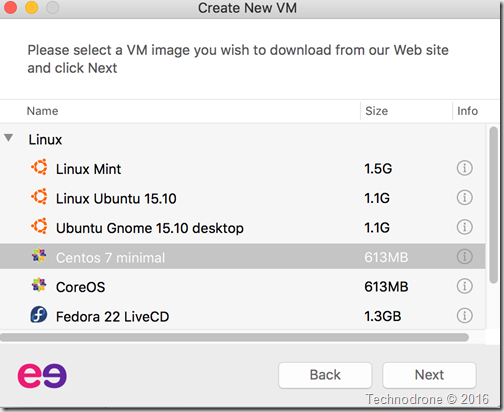Show info for Ubuntu Gnome 15.10 desktop
This screenshot has width=504, height=412.
464,227
